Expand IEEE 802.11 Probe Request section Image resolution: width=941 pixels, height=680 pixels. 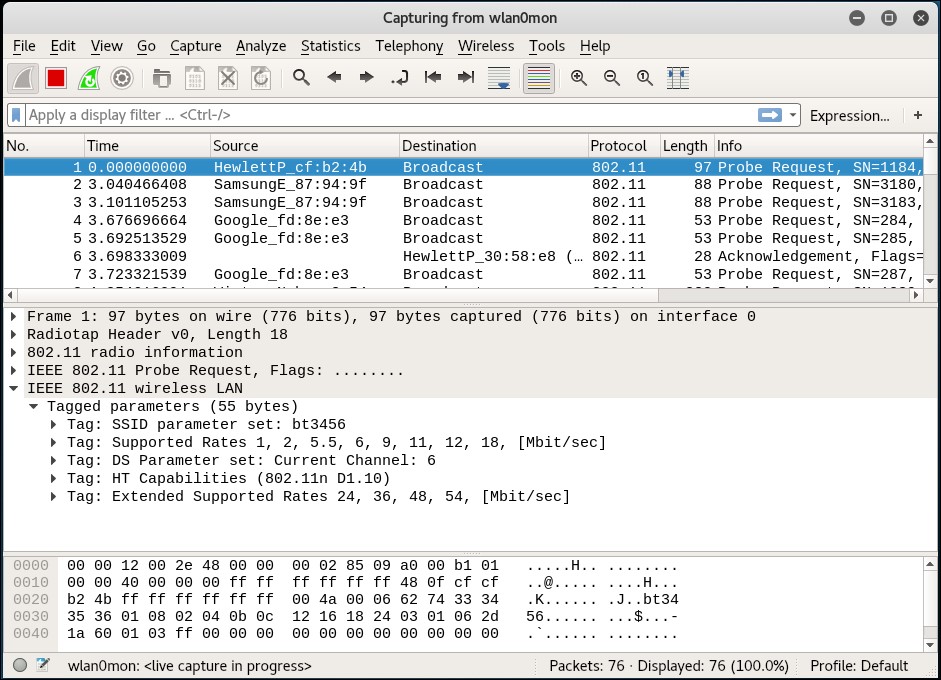(x=14, y=370)
